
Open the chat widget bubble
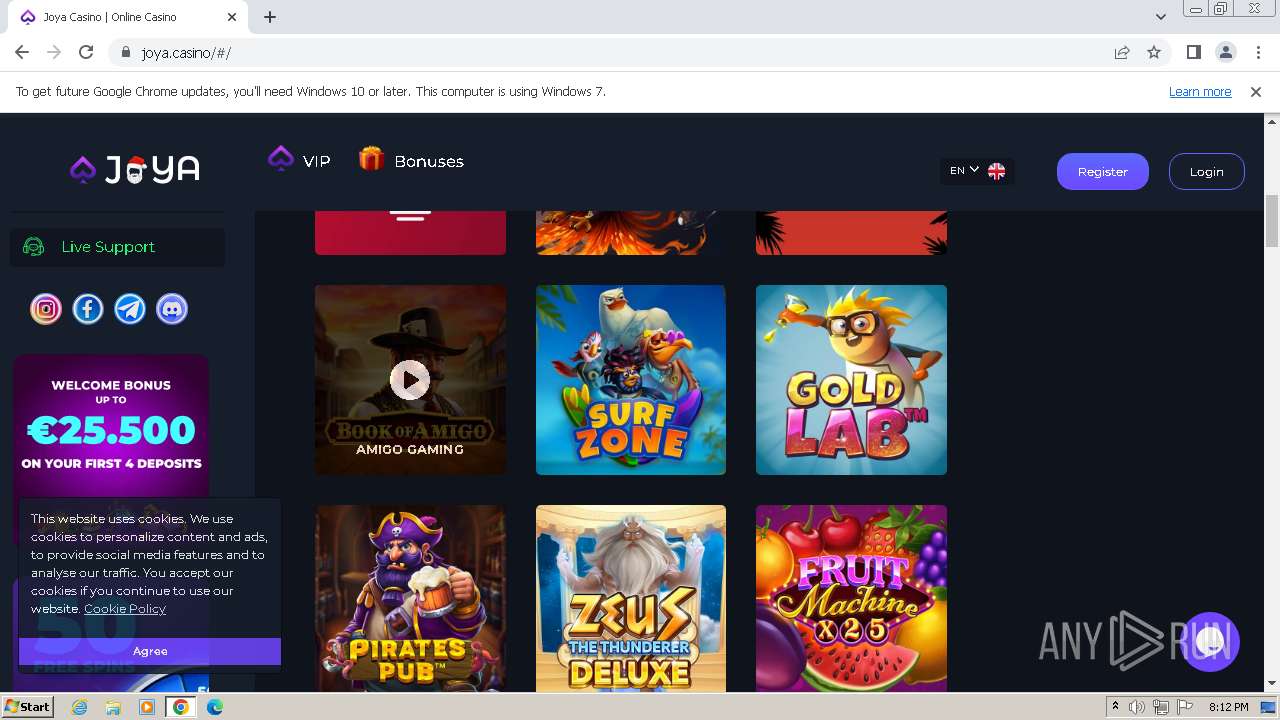pos(1210,642)
